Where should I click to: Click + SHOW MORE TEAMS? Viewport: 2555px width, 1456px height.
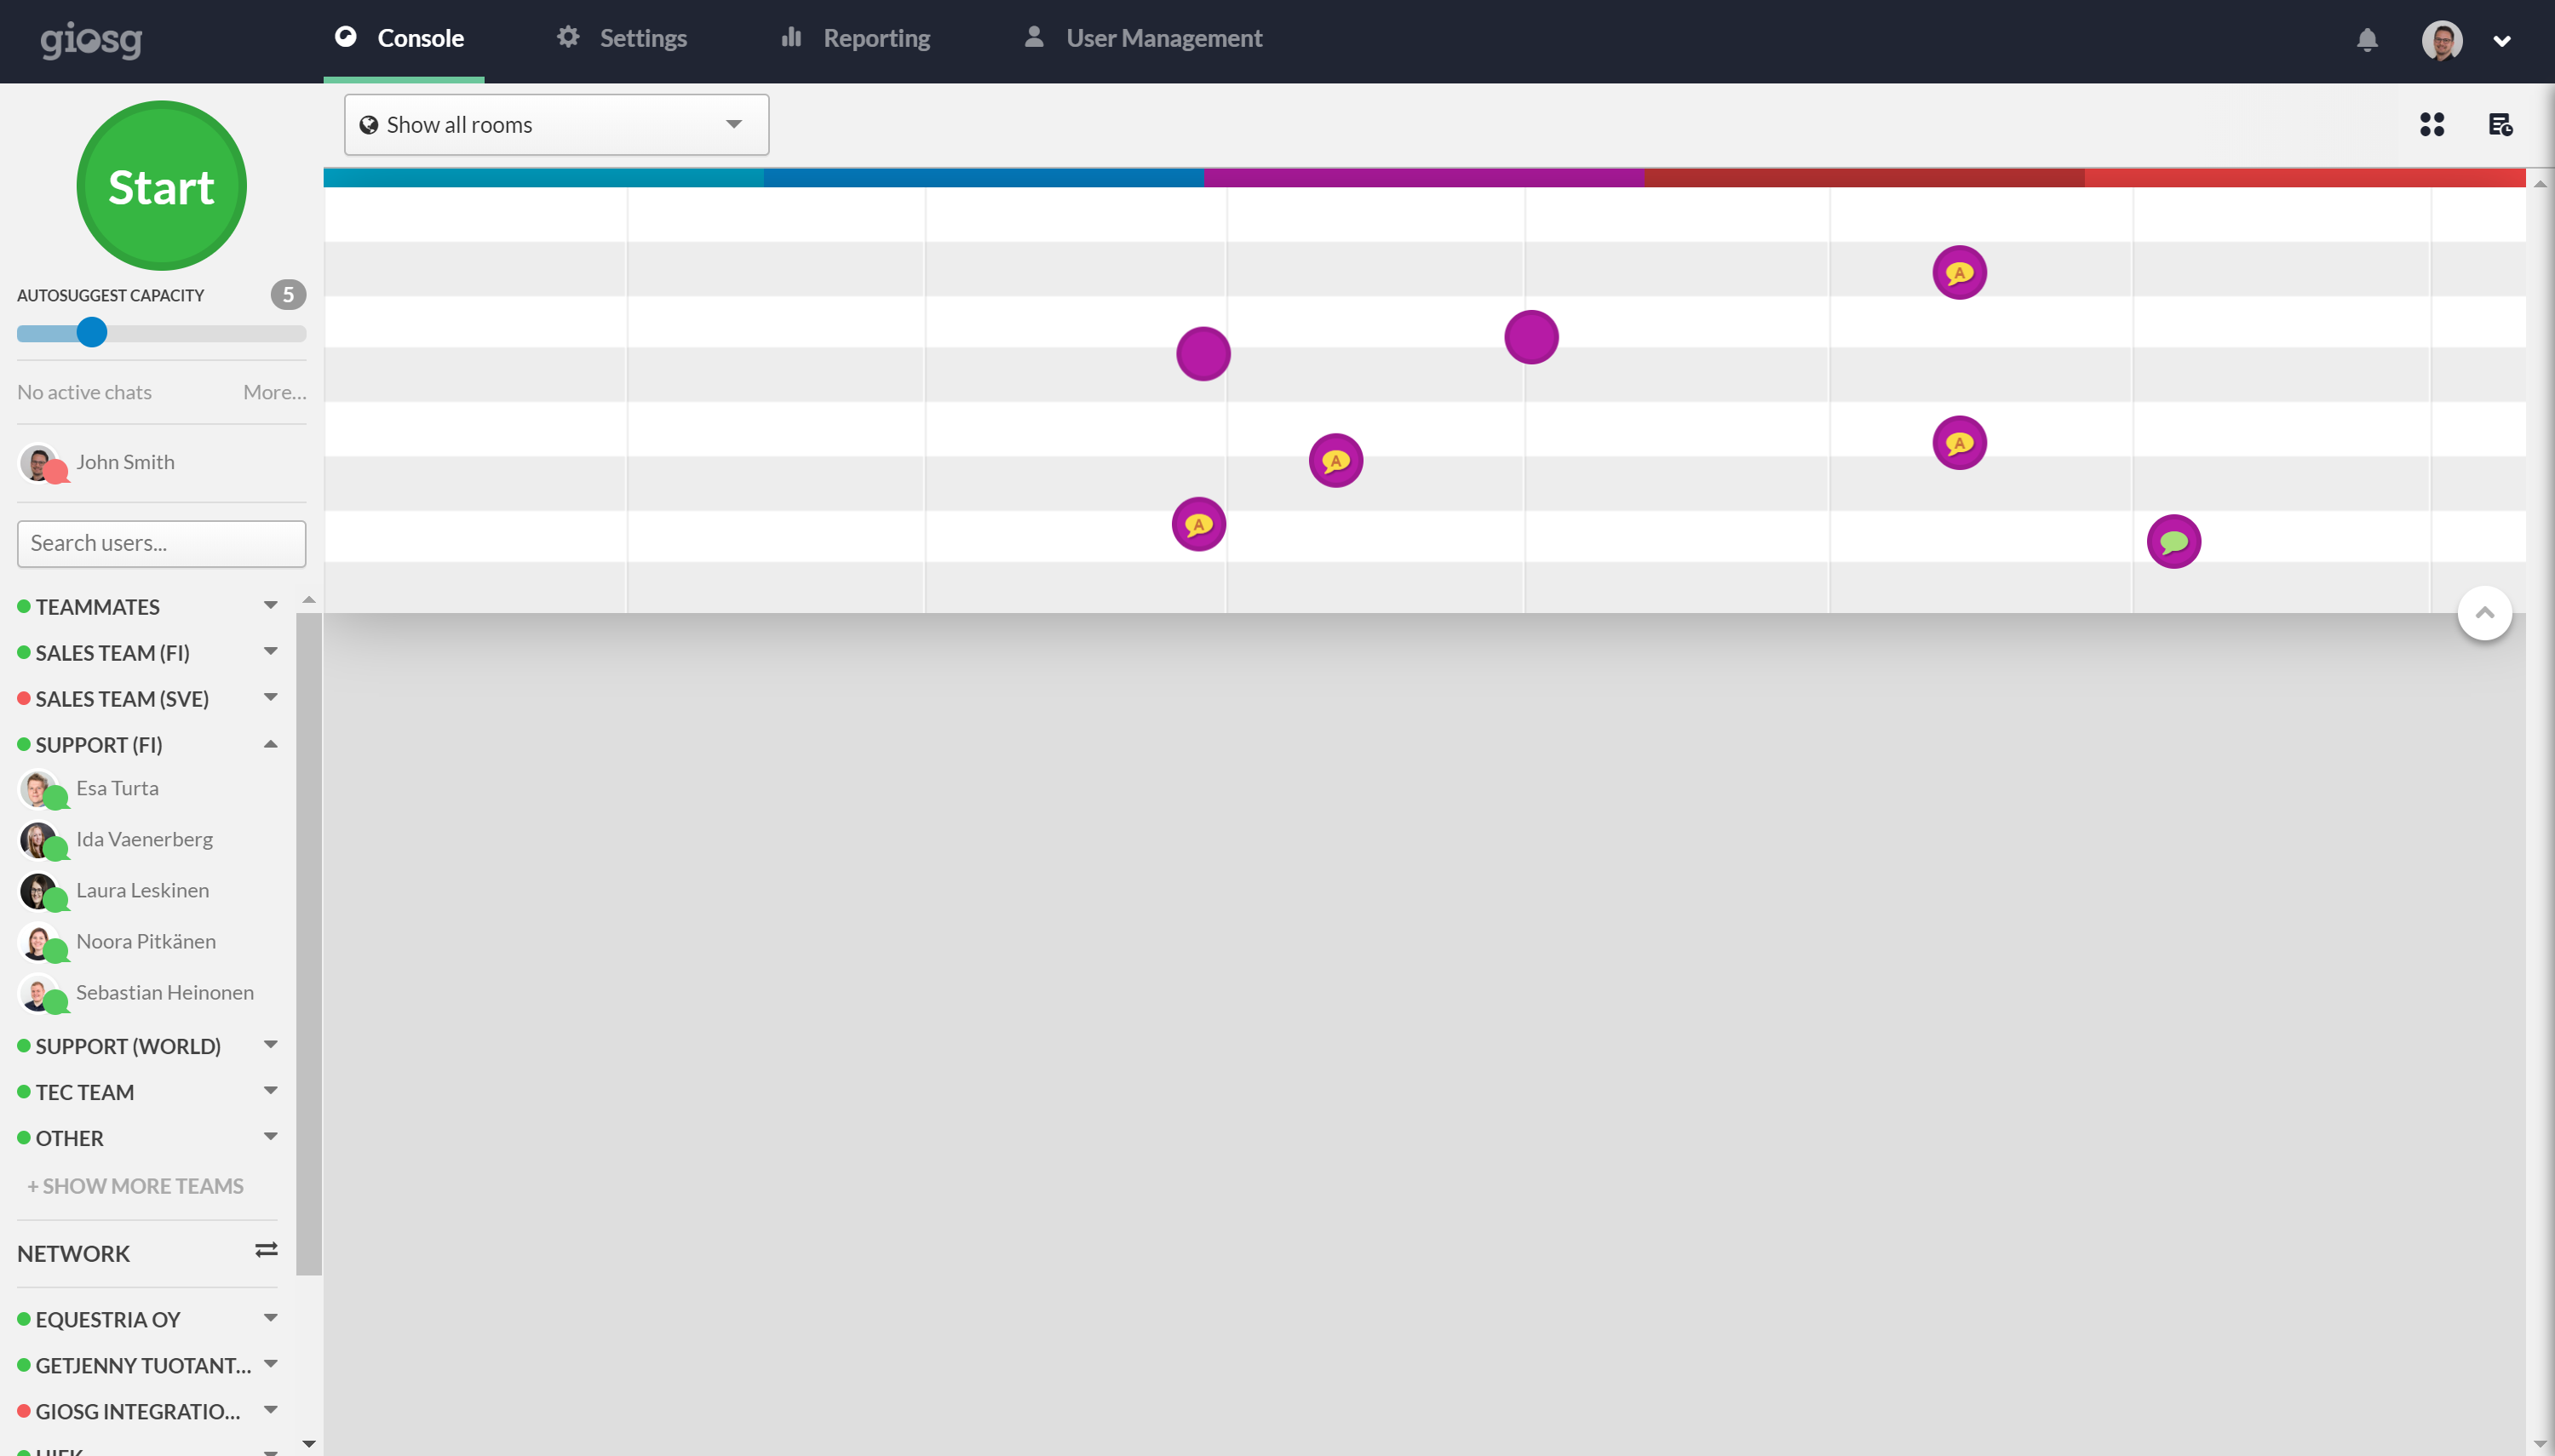pyautogui.click(x=135, y=1186)
